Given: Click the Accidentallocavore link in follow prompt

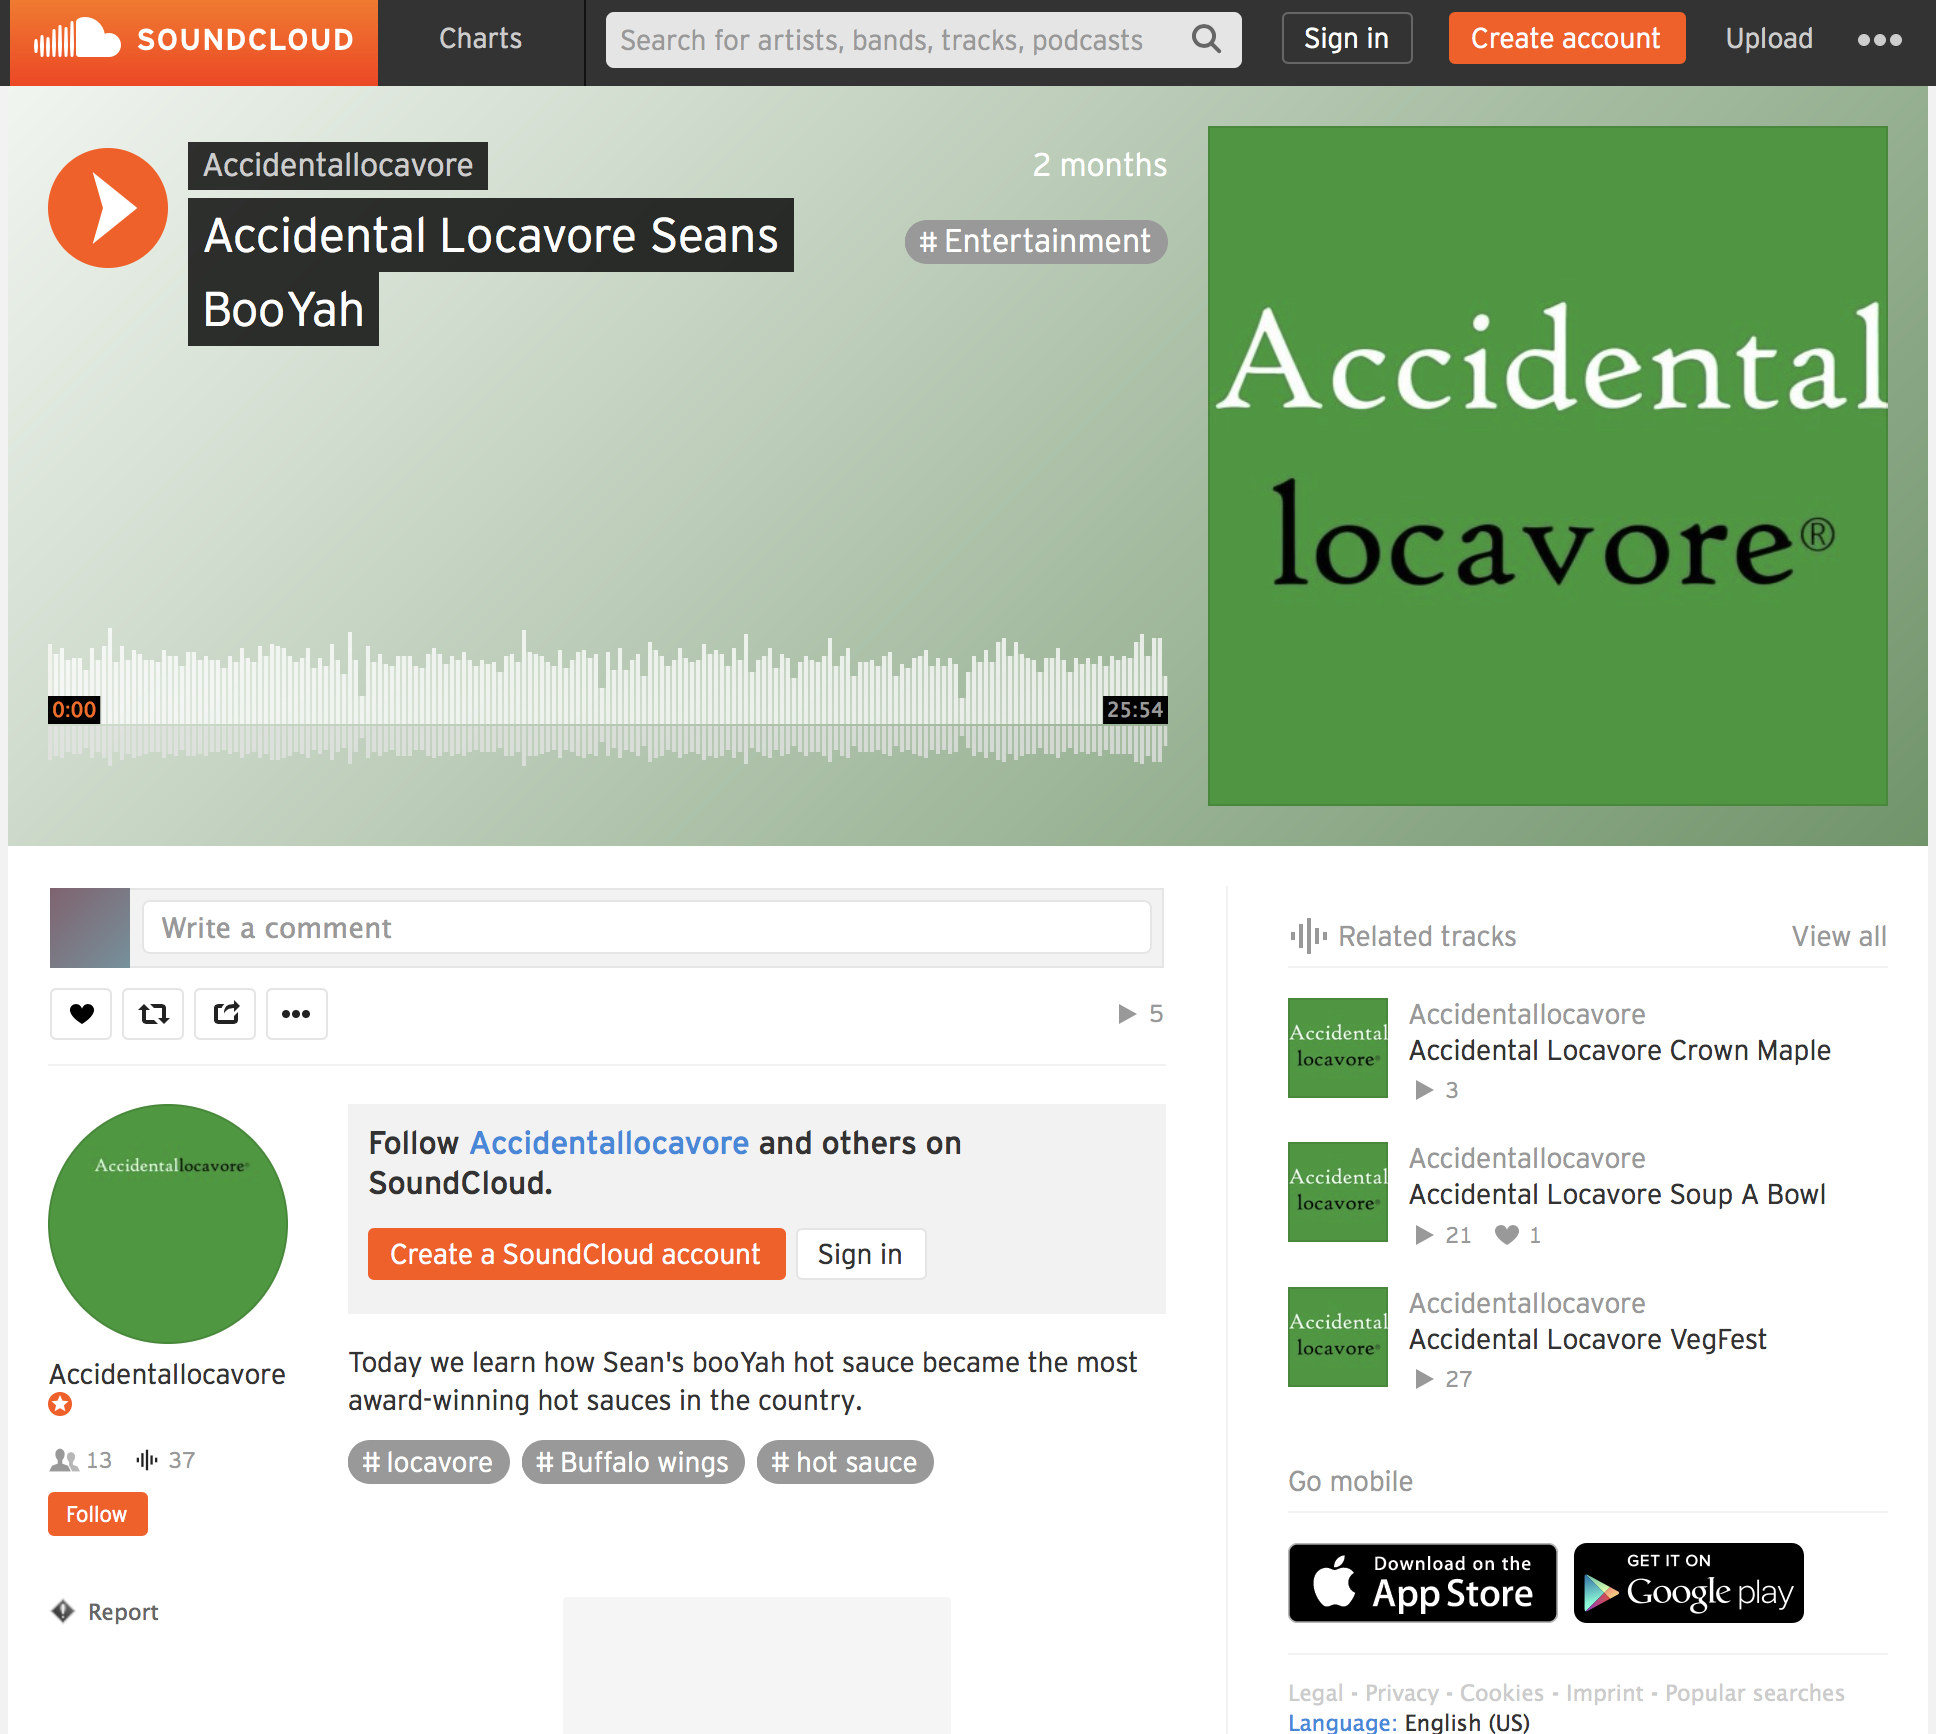Looking at the screenshot, I should tap(609, 1143).
